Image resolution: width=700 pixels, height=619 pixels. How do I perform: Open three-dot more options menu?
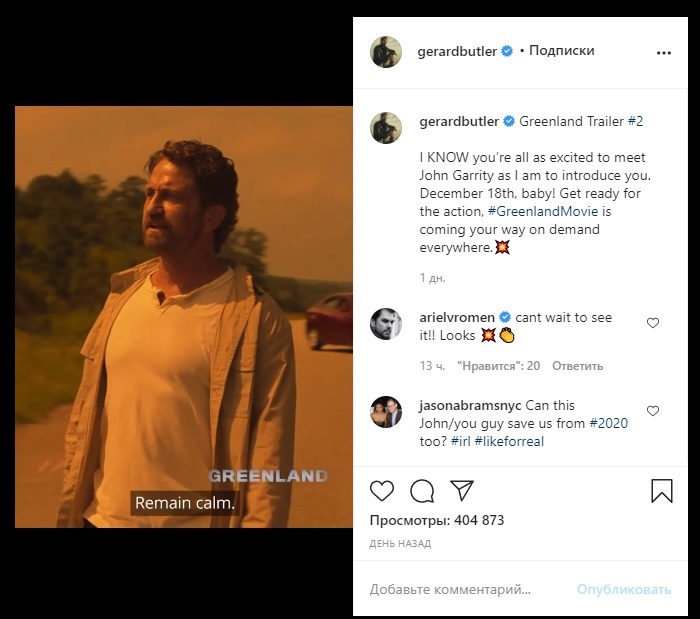point(664,52)
